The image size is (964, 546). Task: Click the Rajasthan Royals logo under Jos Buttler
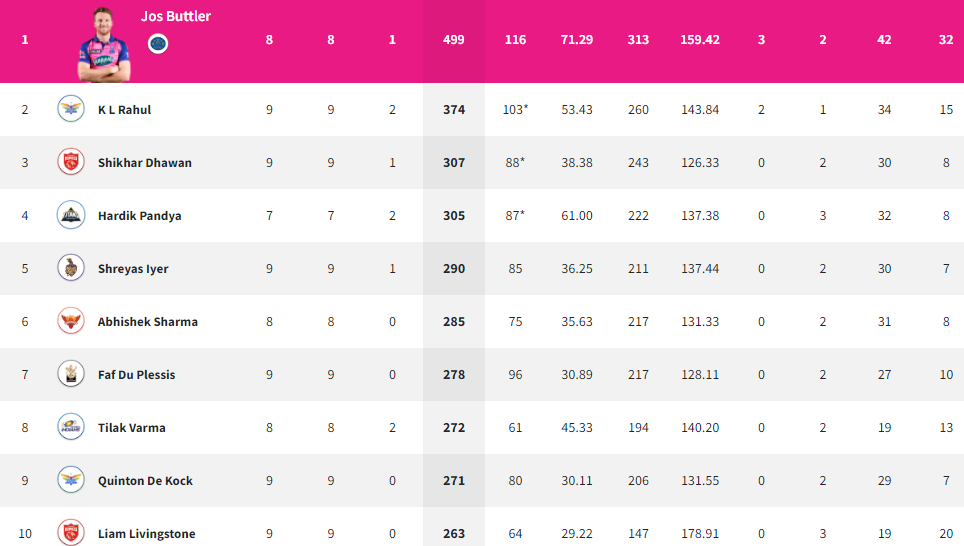pos(158,44)
